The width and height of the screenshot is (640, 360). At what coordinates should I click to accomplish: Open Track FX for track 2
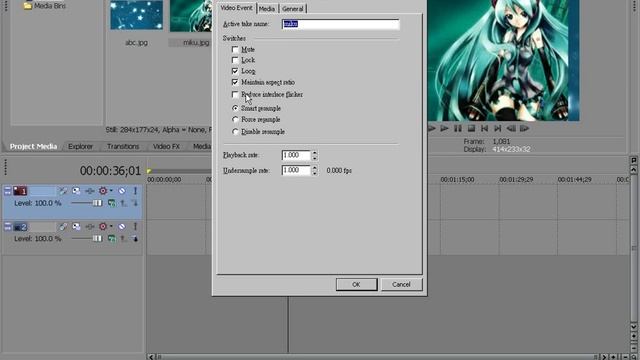pyautogui.click(x=90, y=226)
